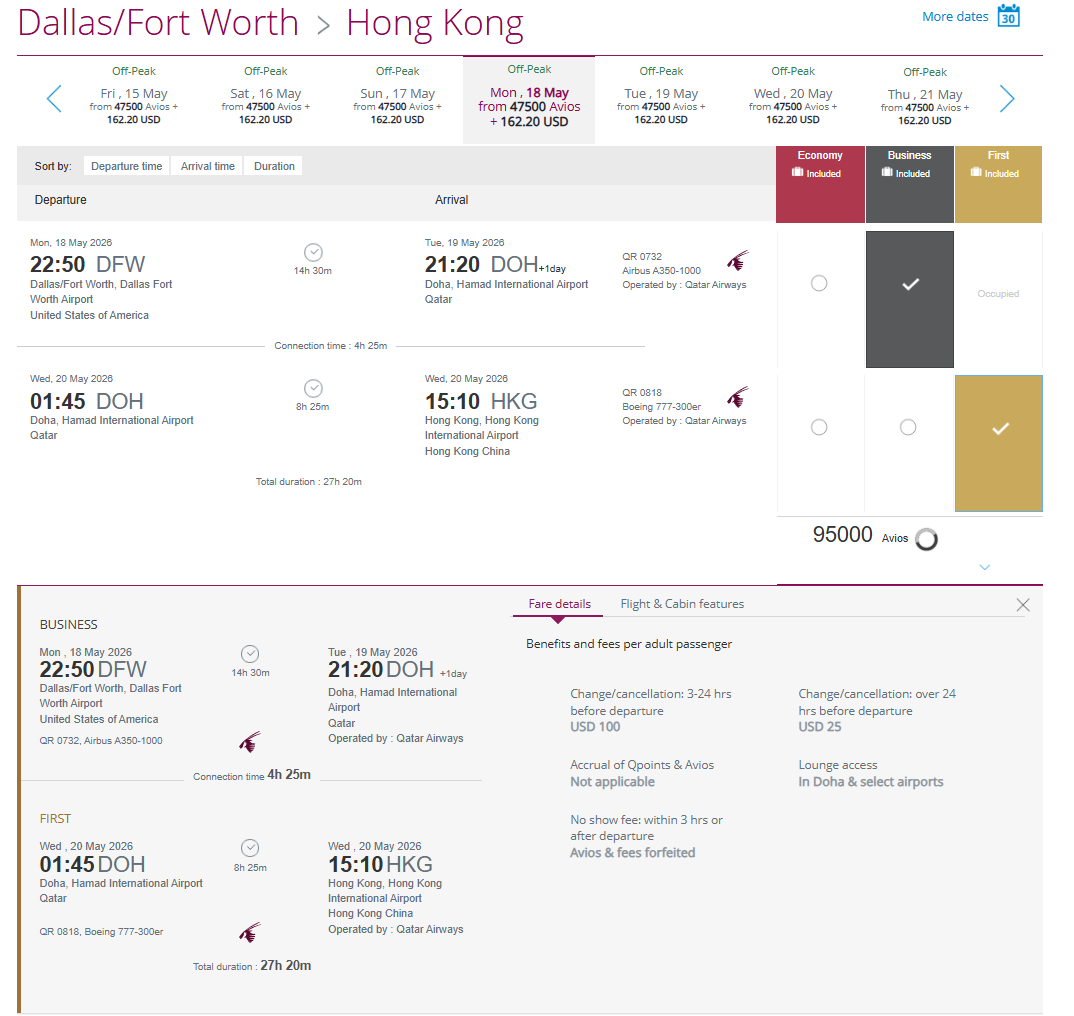The height and width of the screenshot is (1016, 1074).
Task: Click the FIRST heading in details panel
Action: click(55, 819)
